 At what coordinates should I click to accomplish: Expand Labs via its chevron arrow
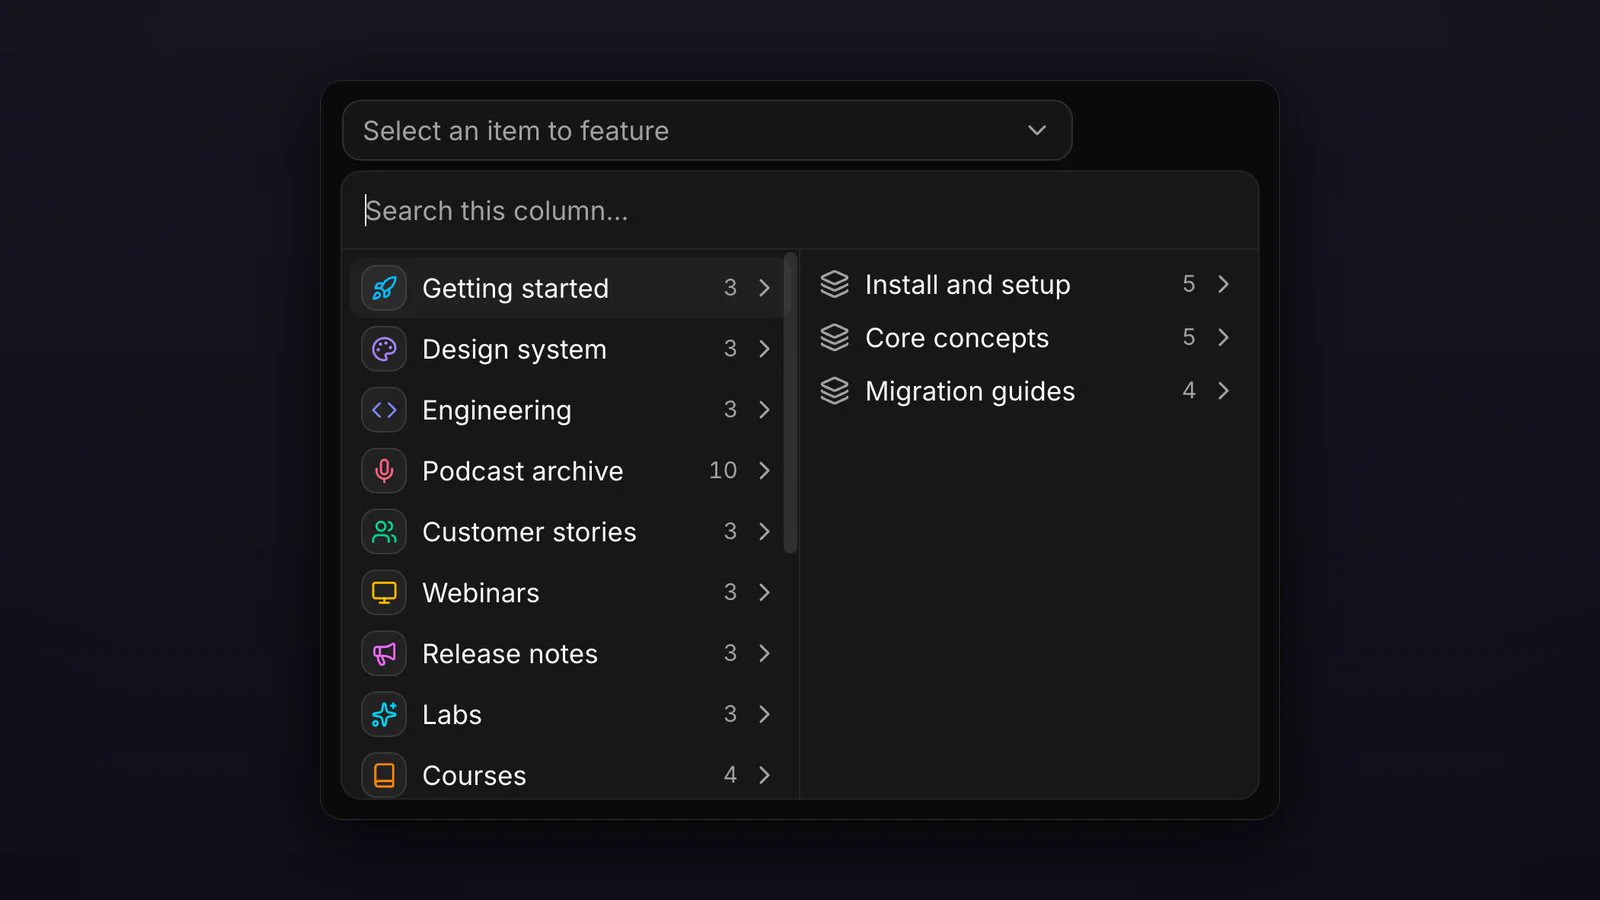tap(764, 715)
